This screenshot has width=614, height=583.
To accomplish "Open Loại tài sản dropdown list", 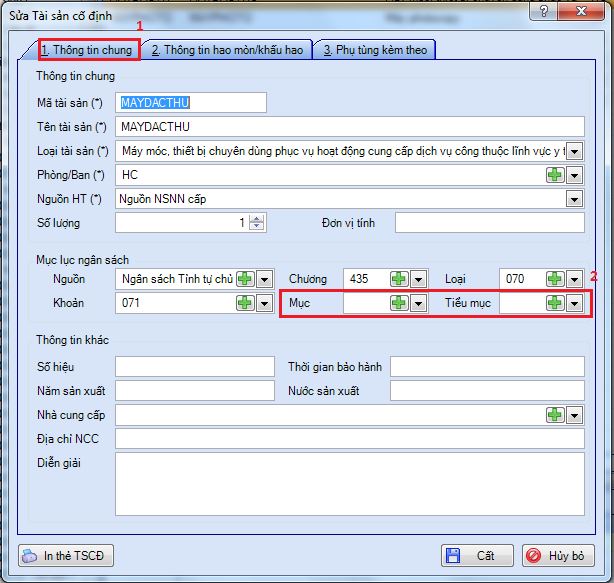I will (x=574, y=151).
